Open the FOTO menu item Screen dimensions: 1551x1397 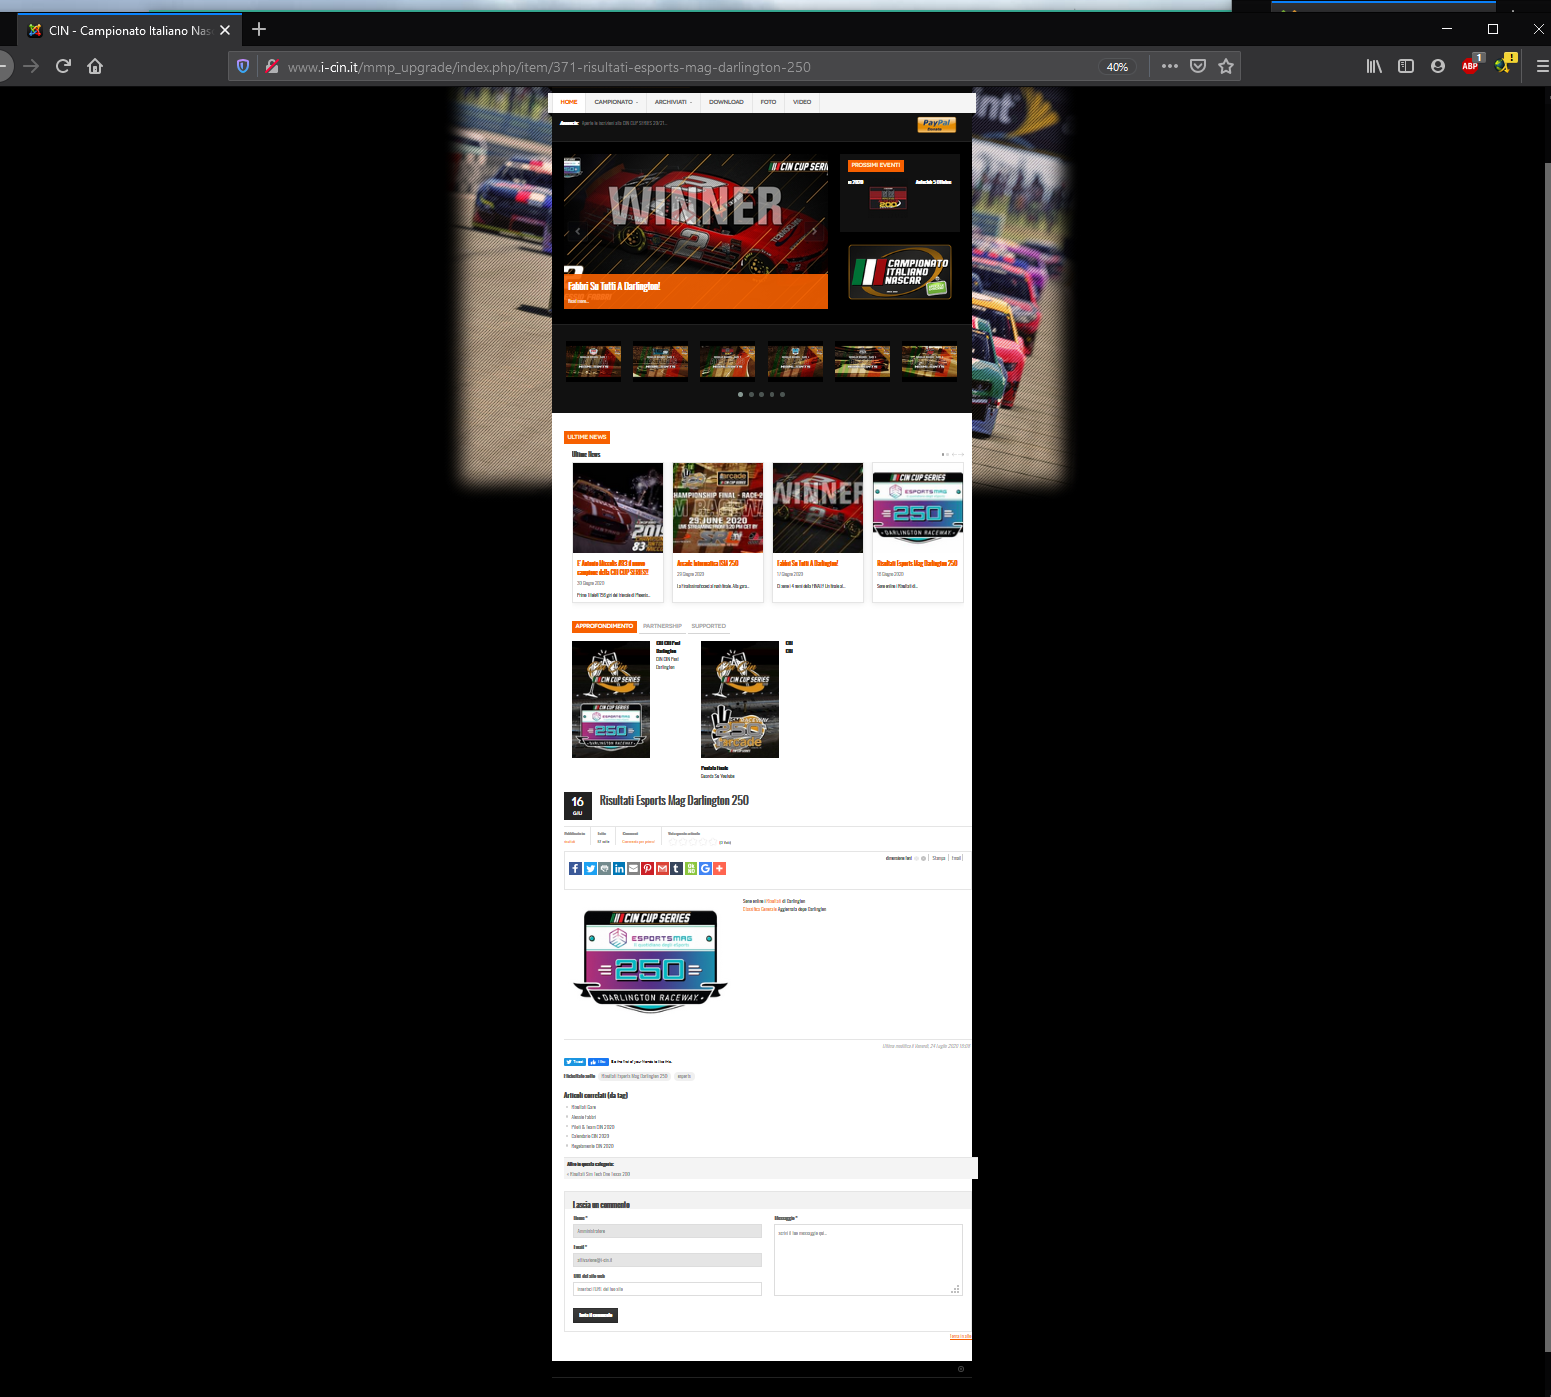point(768,102)
